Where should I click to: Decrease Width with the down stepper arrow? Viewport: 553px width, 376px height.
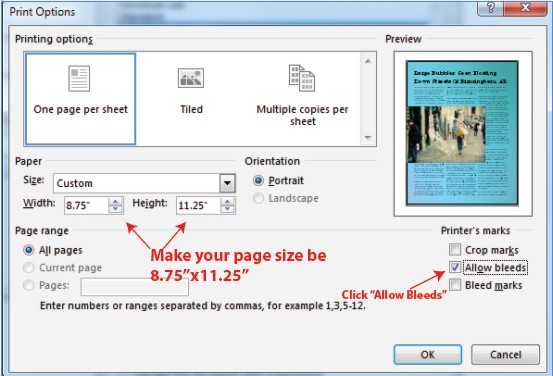[115, 209]
